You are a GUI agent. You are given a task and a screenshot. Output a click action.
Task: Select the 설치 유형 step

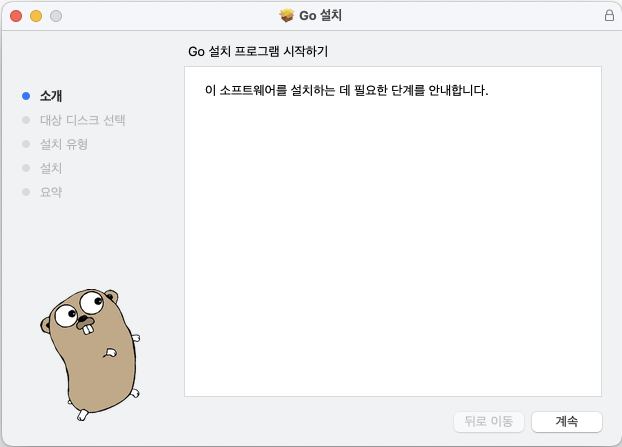click(x=63, y=144)
